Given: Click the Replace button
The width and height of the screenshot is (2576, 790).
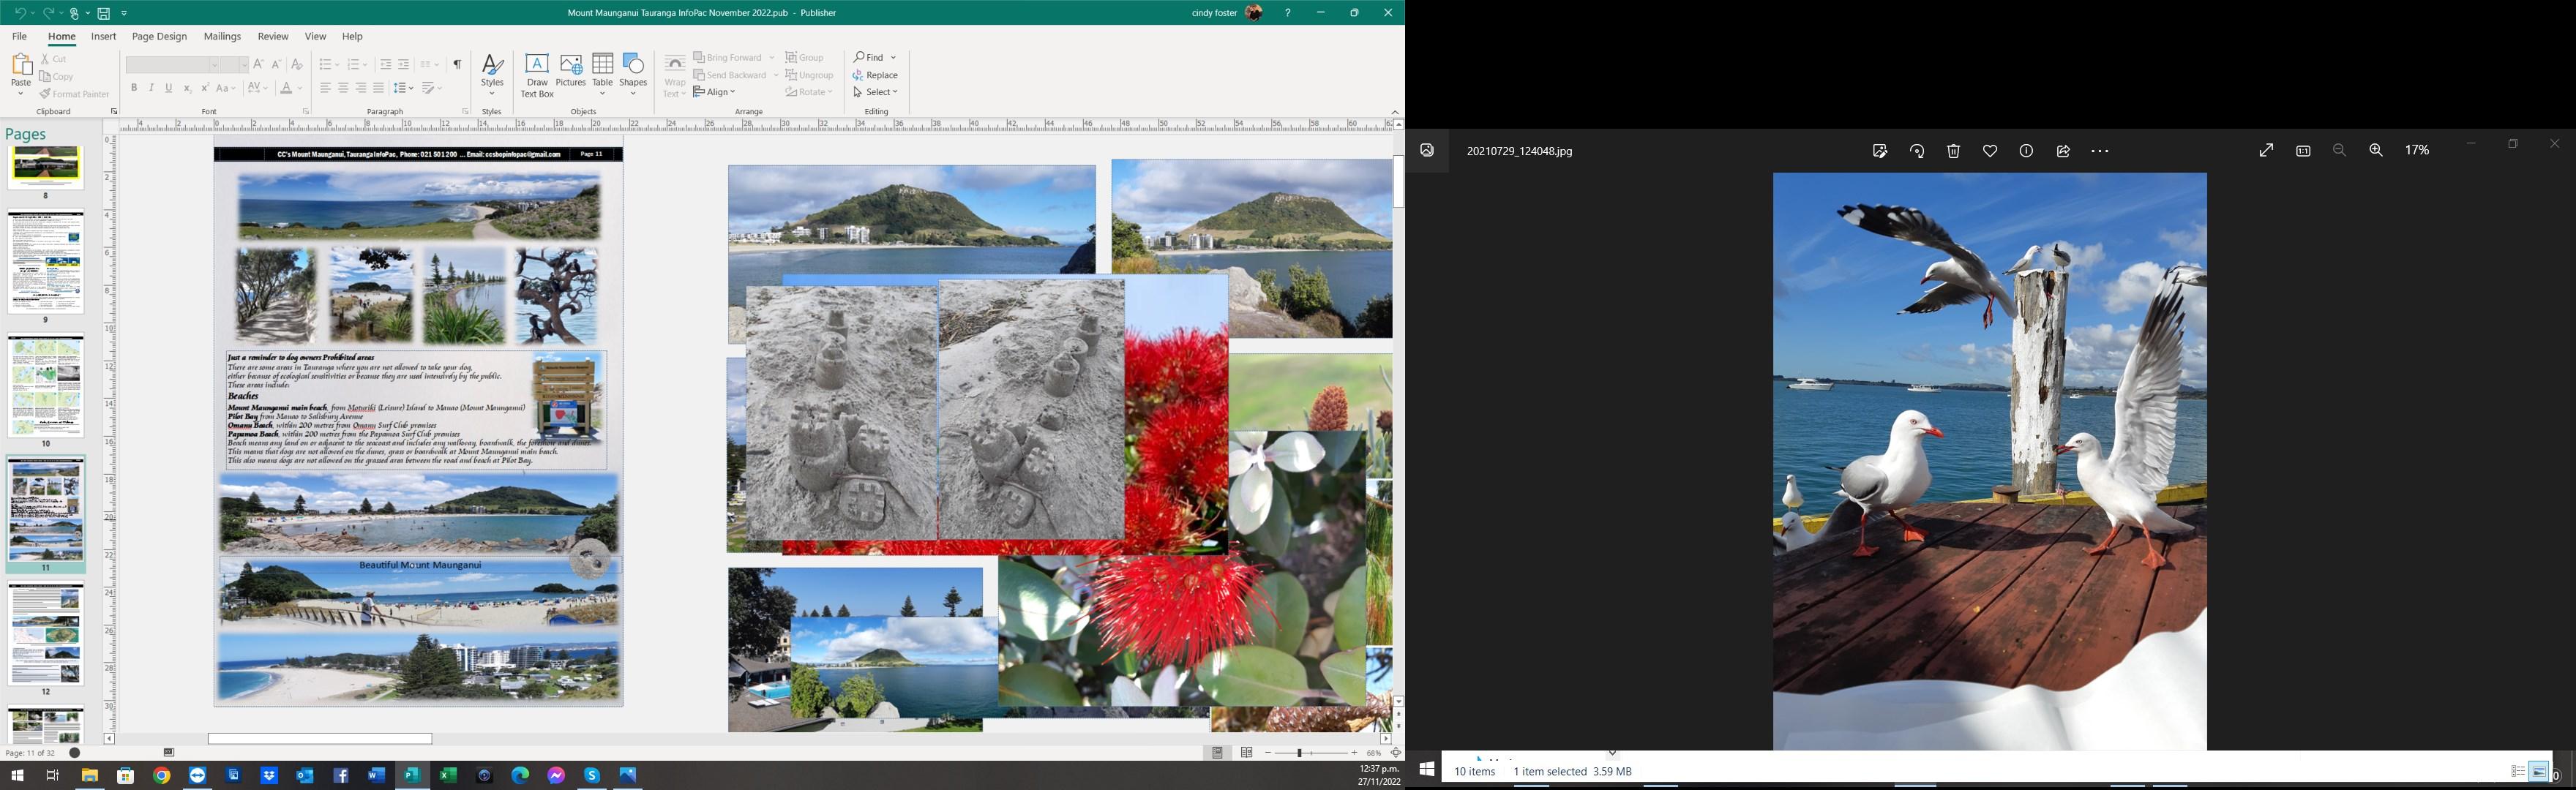Looking at the screenshot, I should 876,75.
